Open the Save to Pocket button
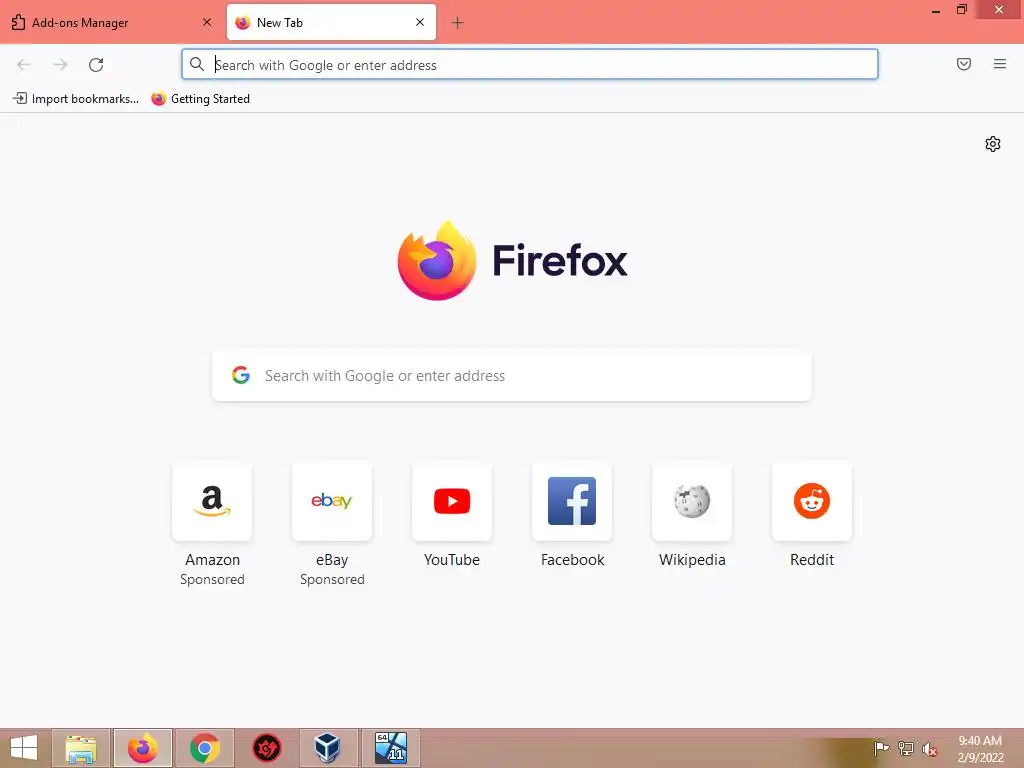1024x768 pixels. [964, 64]
